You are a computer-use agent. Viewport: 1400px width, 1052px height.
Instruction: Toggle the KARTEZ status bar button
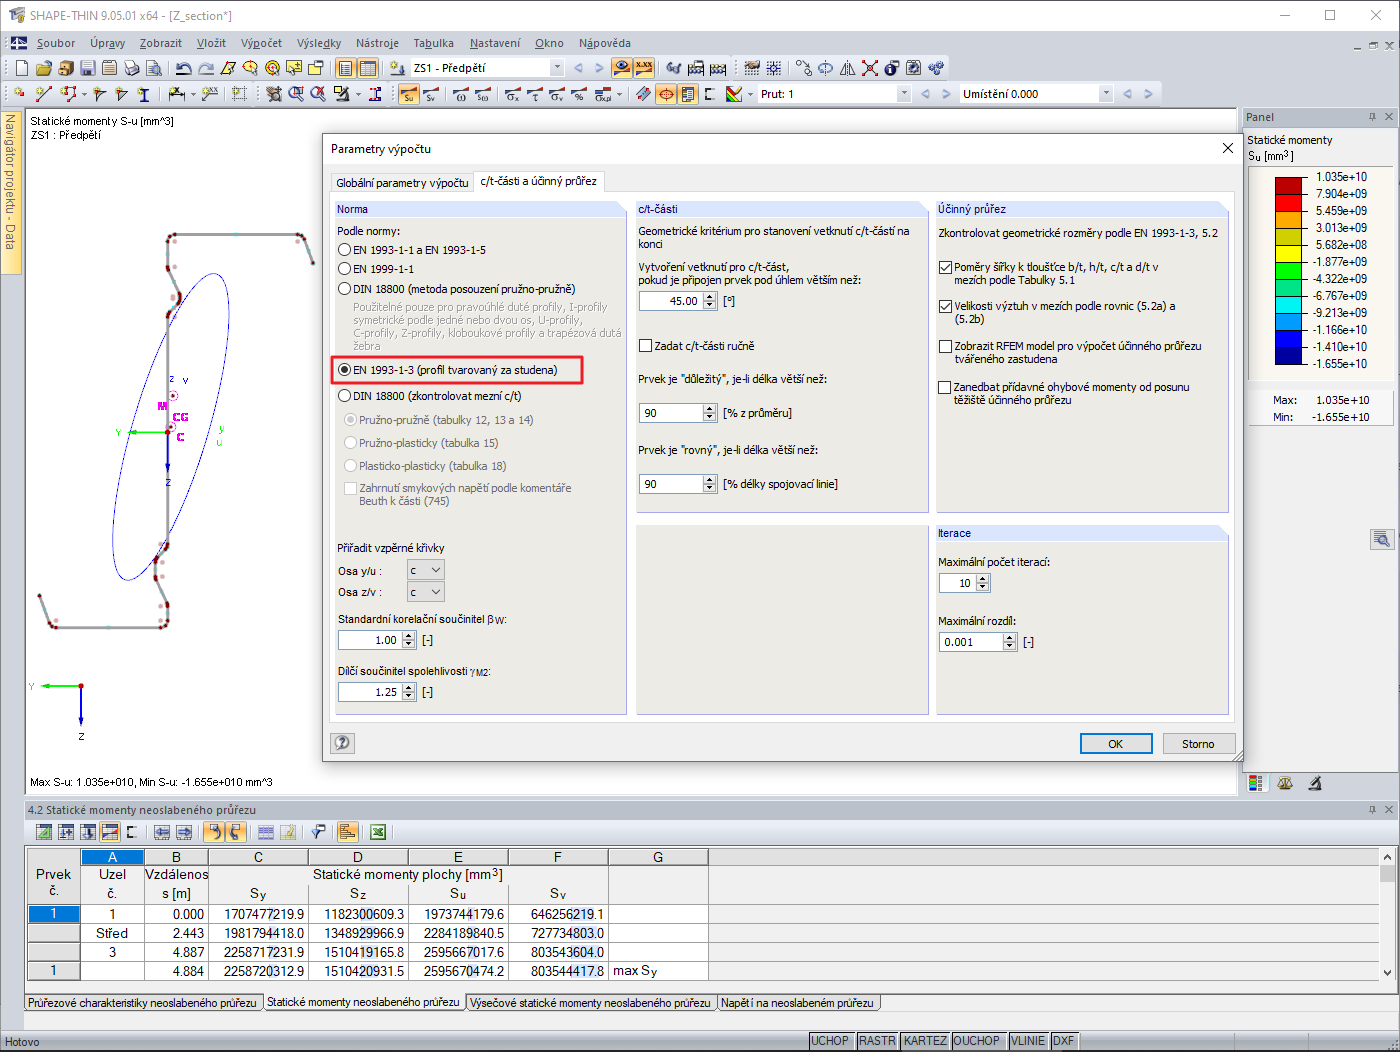pos(925,1041)
